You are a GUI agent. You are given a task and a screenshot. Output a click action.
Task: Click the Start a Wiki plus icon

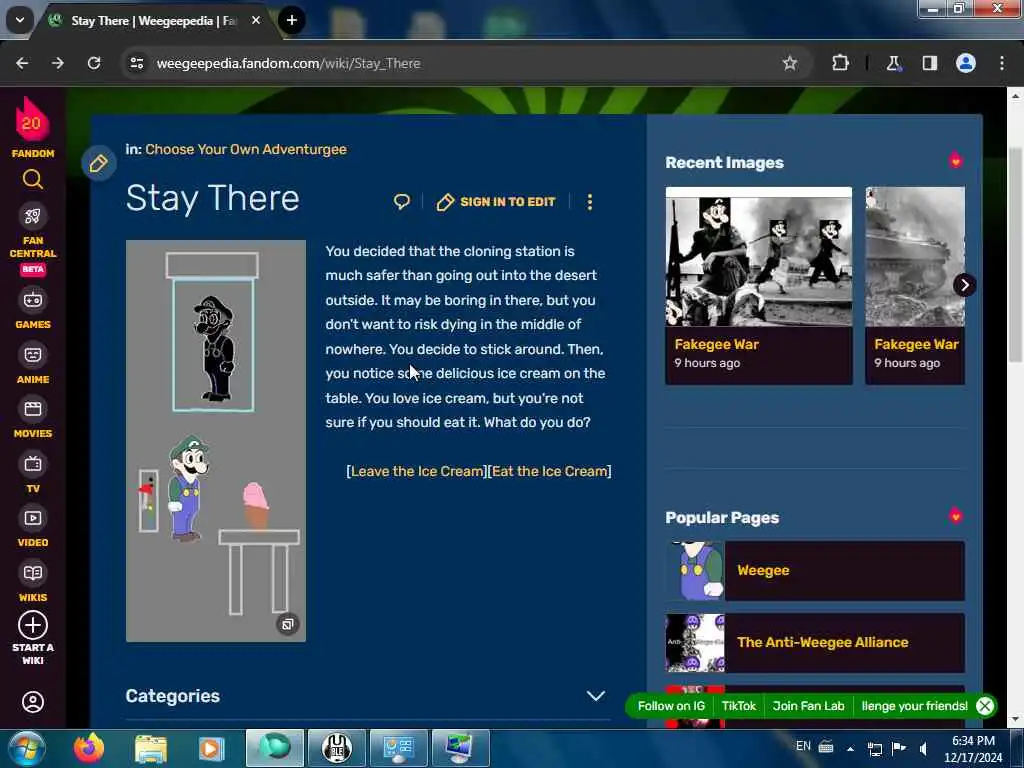tap(33, 625)
